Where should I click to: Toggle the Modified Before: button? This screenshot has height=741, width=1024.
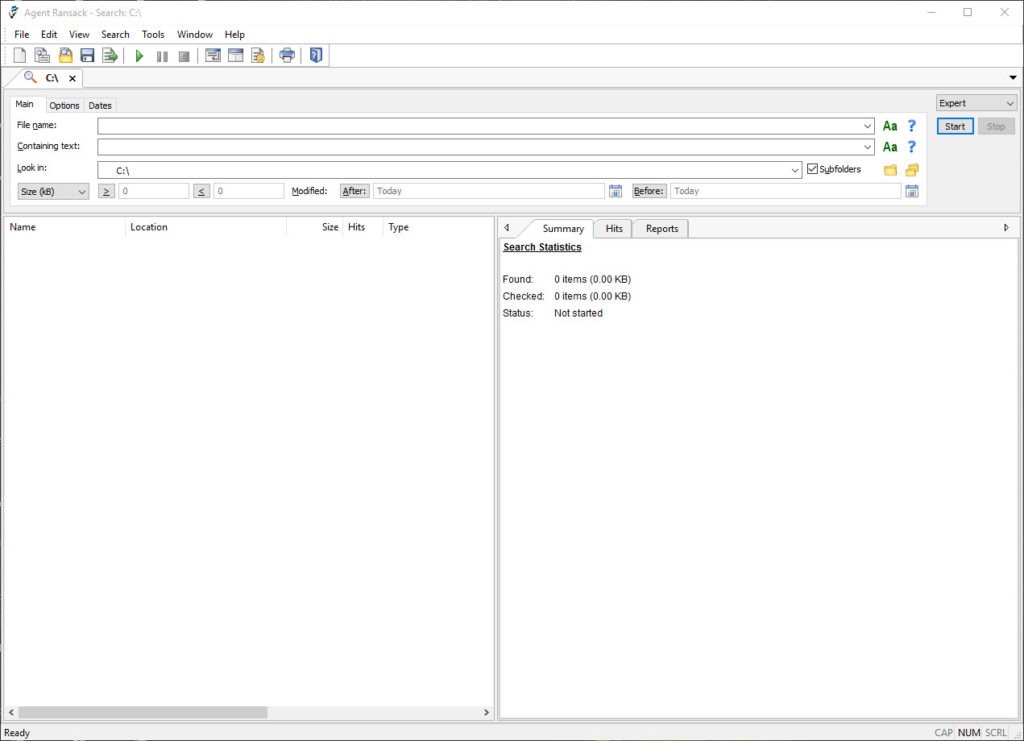[649, 191]
